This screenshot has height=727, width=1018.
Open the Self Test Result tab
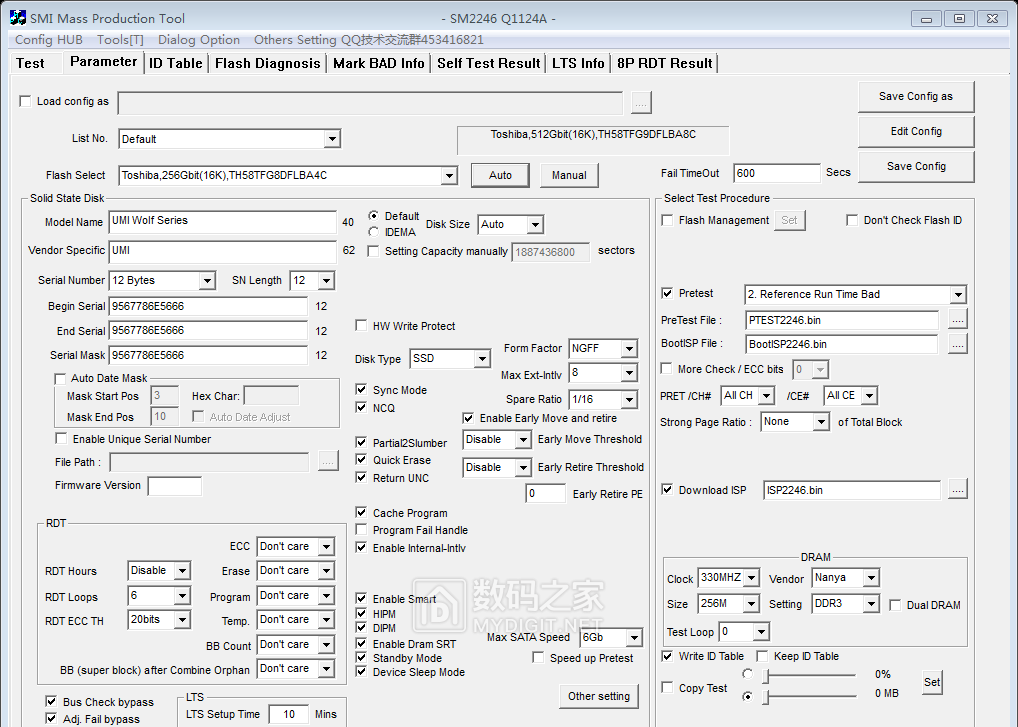[x=488, y=63]
